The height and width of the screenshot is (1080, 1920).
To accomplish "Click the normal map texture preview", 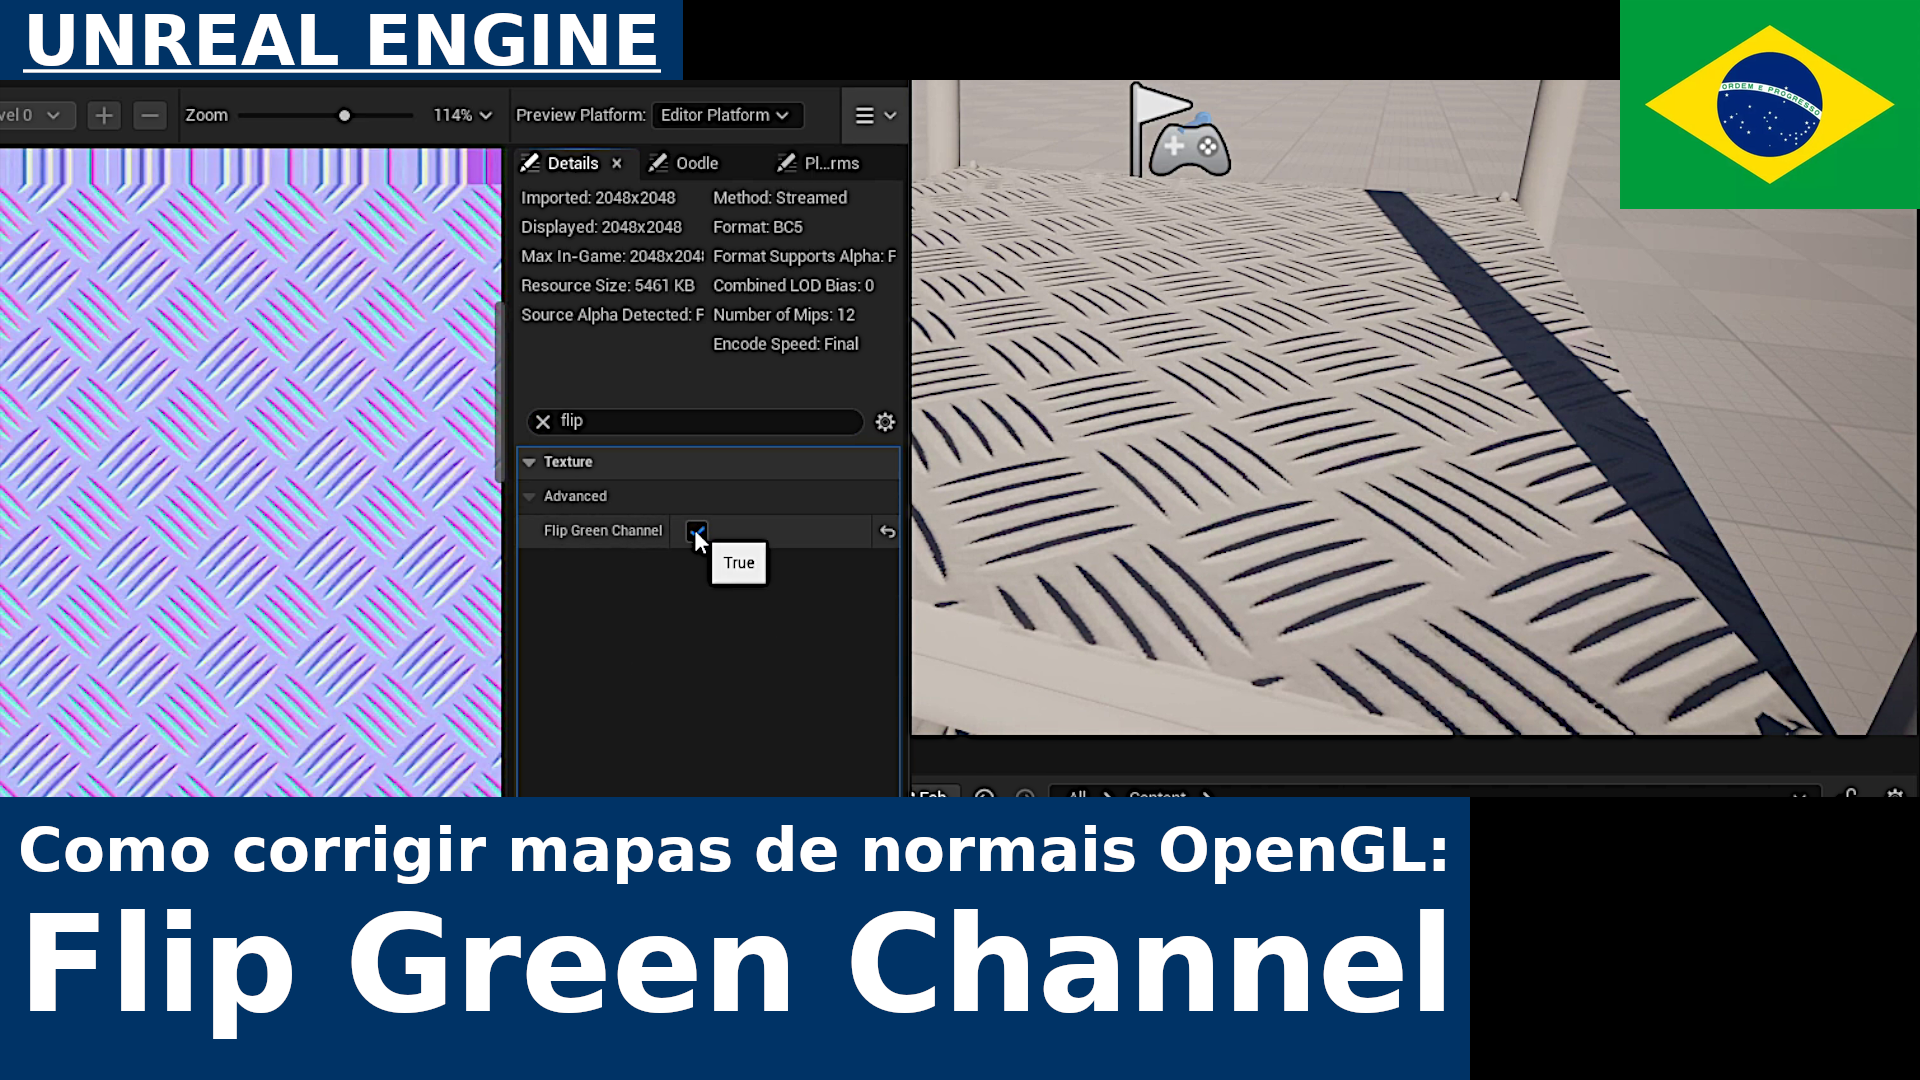I will [250, 472].
